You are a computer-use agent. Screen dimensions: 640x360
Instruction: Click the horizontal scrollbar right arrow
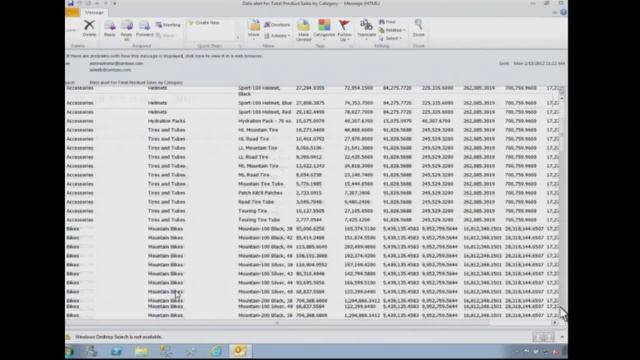[555, 323]
